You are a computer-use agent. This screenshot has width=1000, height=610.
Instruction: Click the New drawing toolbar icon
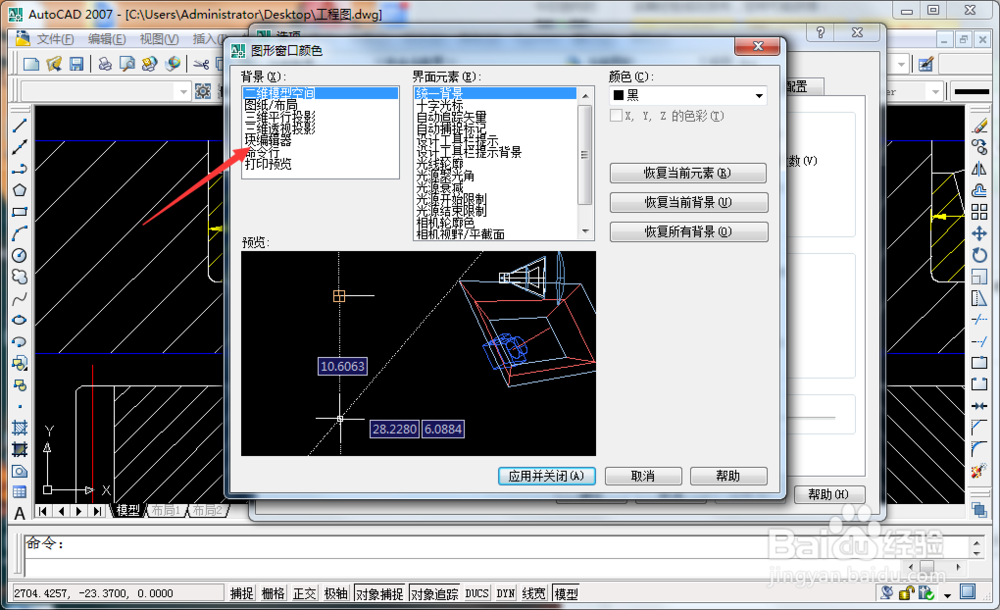[x=31, y=64]
